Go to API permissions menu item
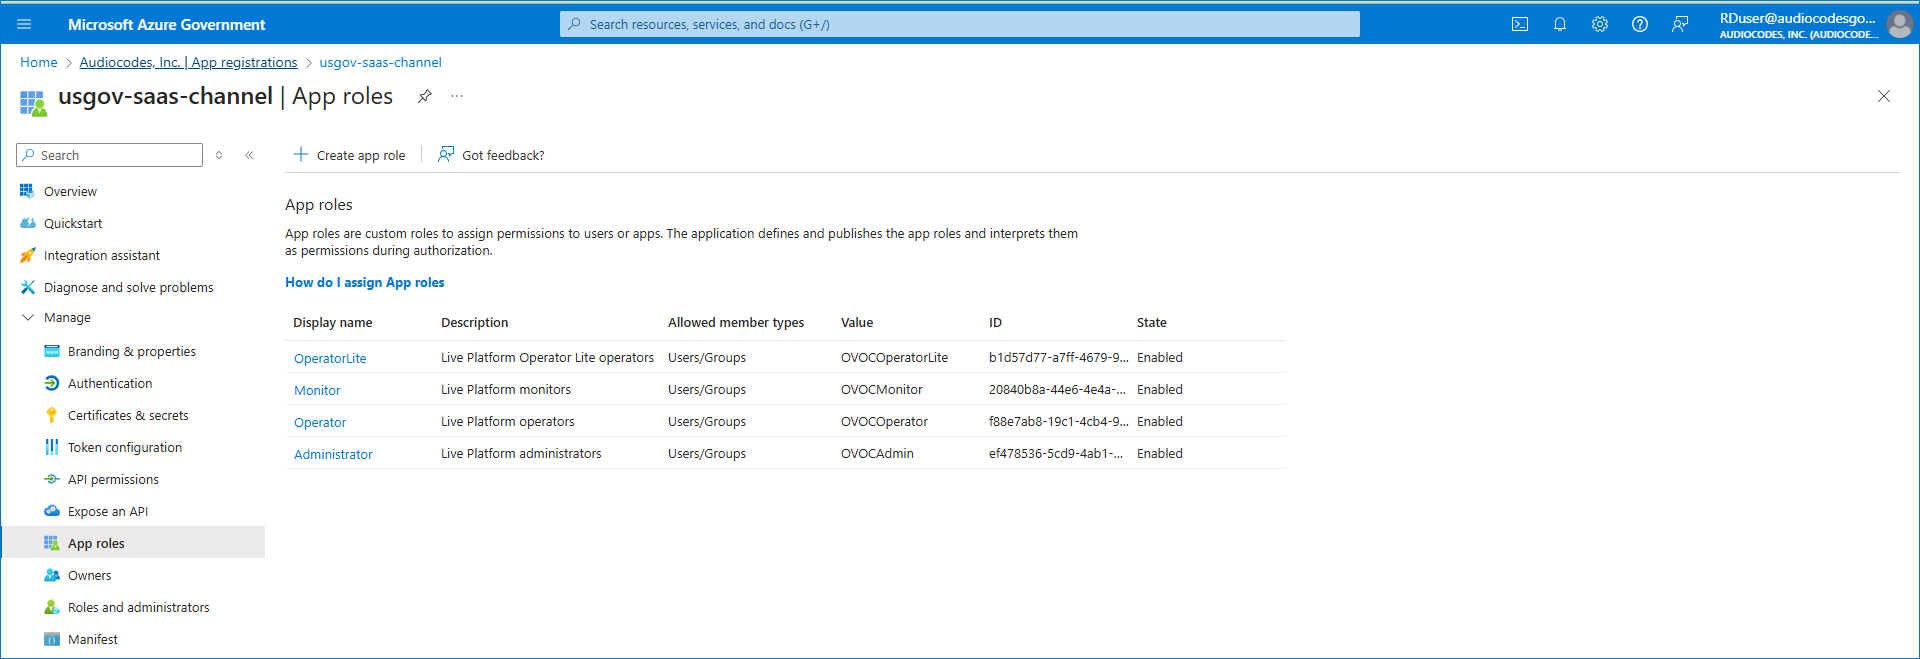1920x659 pixels. [113, 479]
